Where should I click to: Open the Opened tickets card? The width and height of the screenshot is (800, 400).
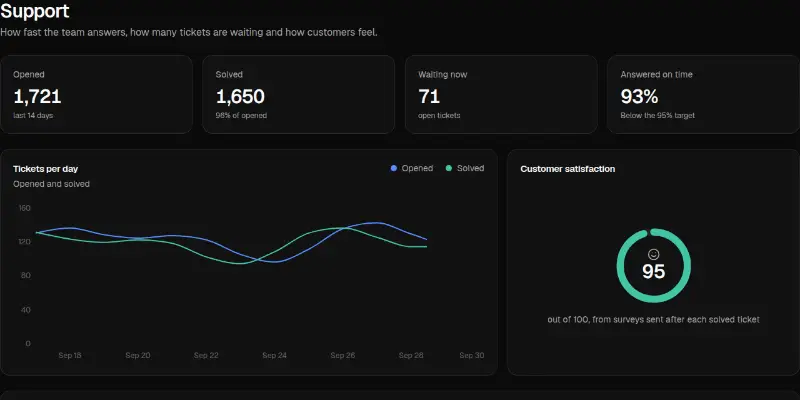tap(96, 94)
